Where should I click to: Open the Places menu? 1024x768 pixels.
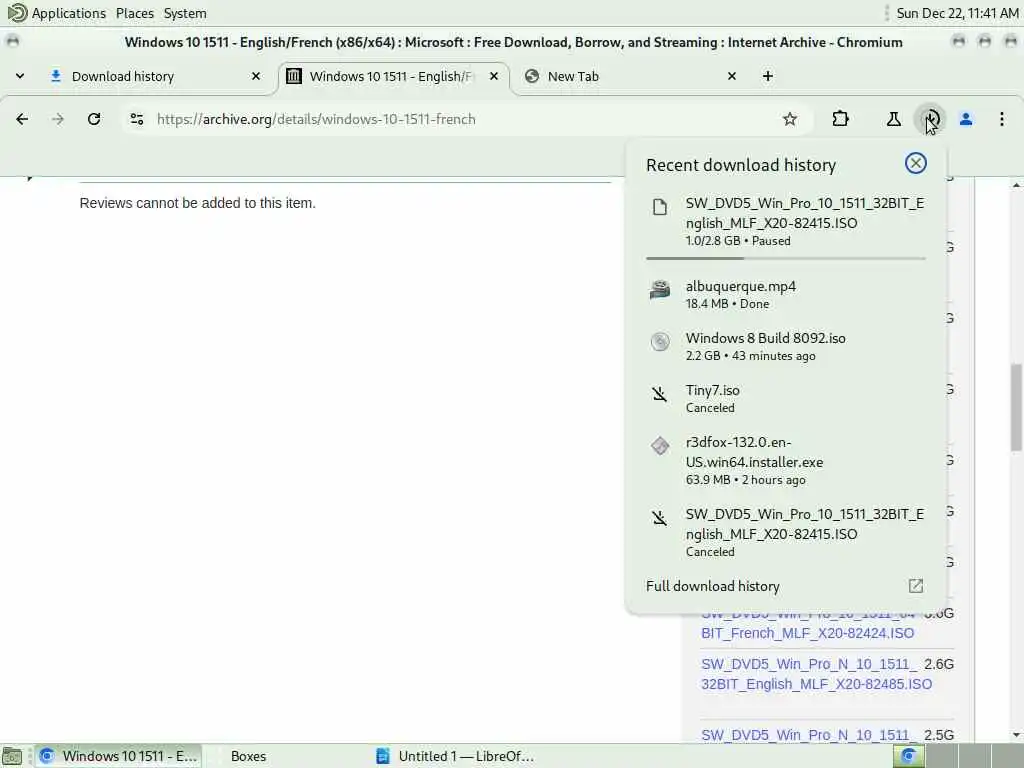(x=135, y=13)
